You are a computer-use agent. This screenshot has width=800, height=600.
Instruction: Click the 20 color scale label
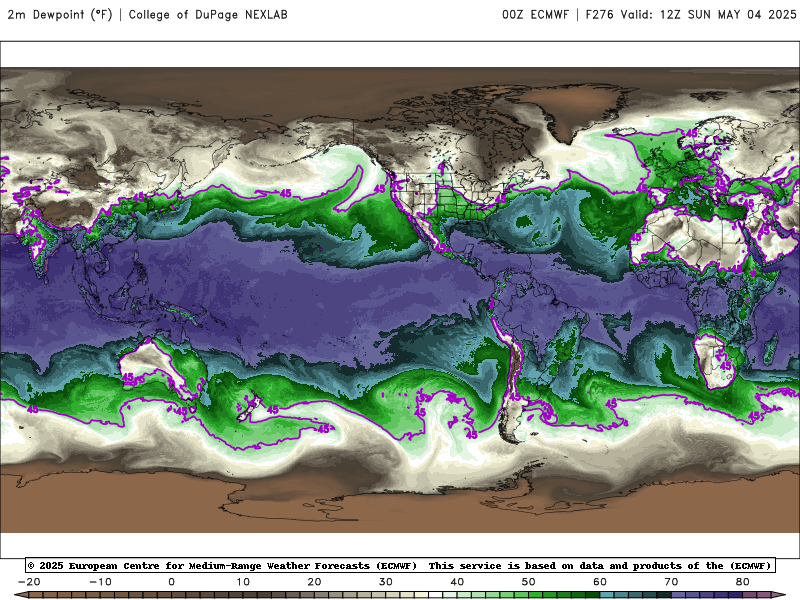click(314, 582)
